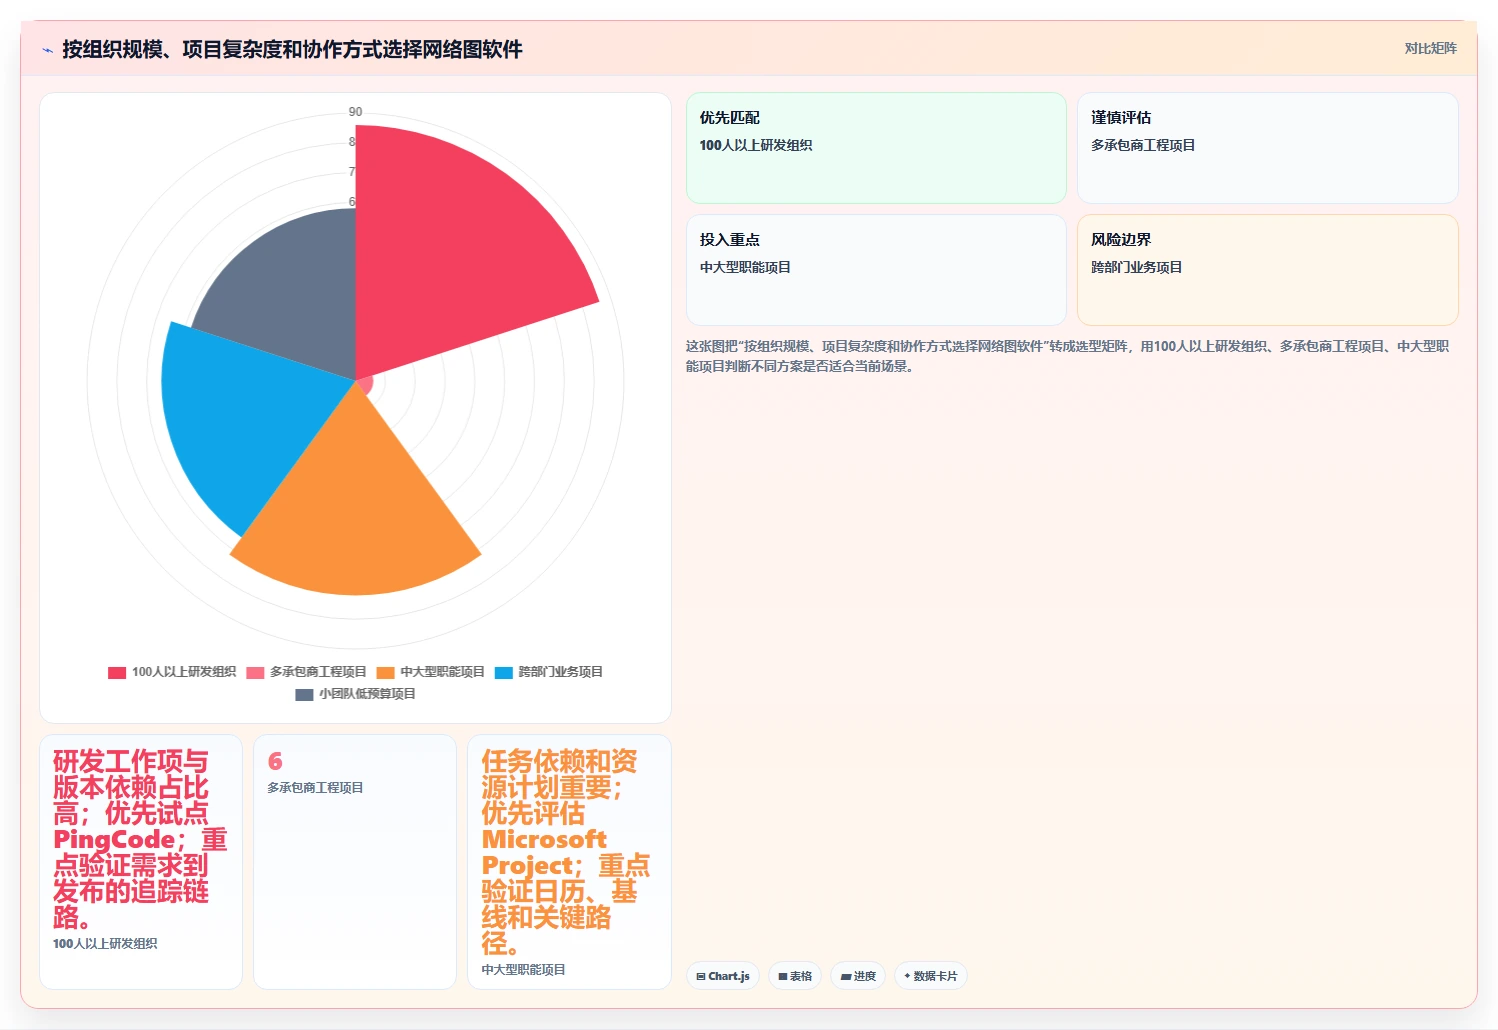Image resolution: width=1498 pixels, height=1030 pixels.
Task: Click the 表格 tag chip
Action: click(x=795, y=976)
